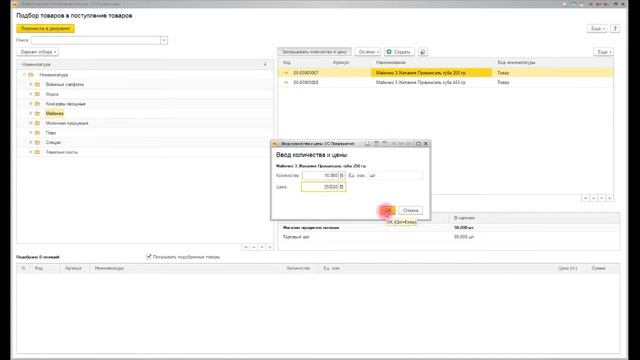Expand the Пиво folder node
Viewport: 640px width, 360px height.
click(x=31, y=133)
